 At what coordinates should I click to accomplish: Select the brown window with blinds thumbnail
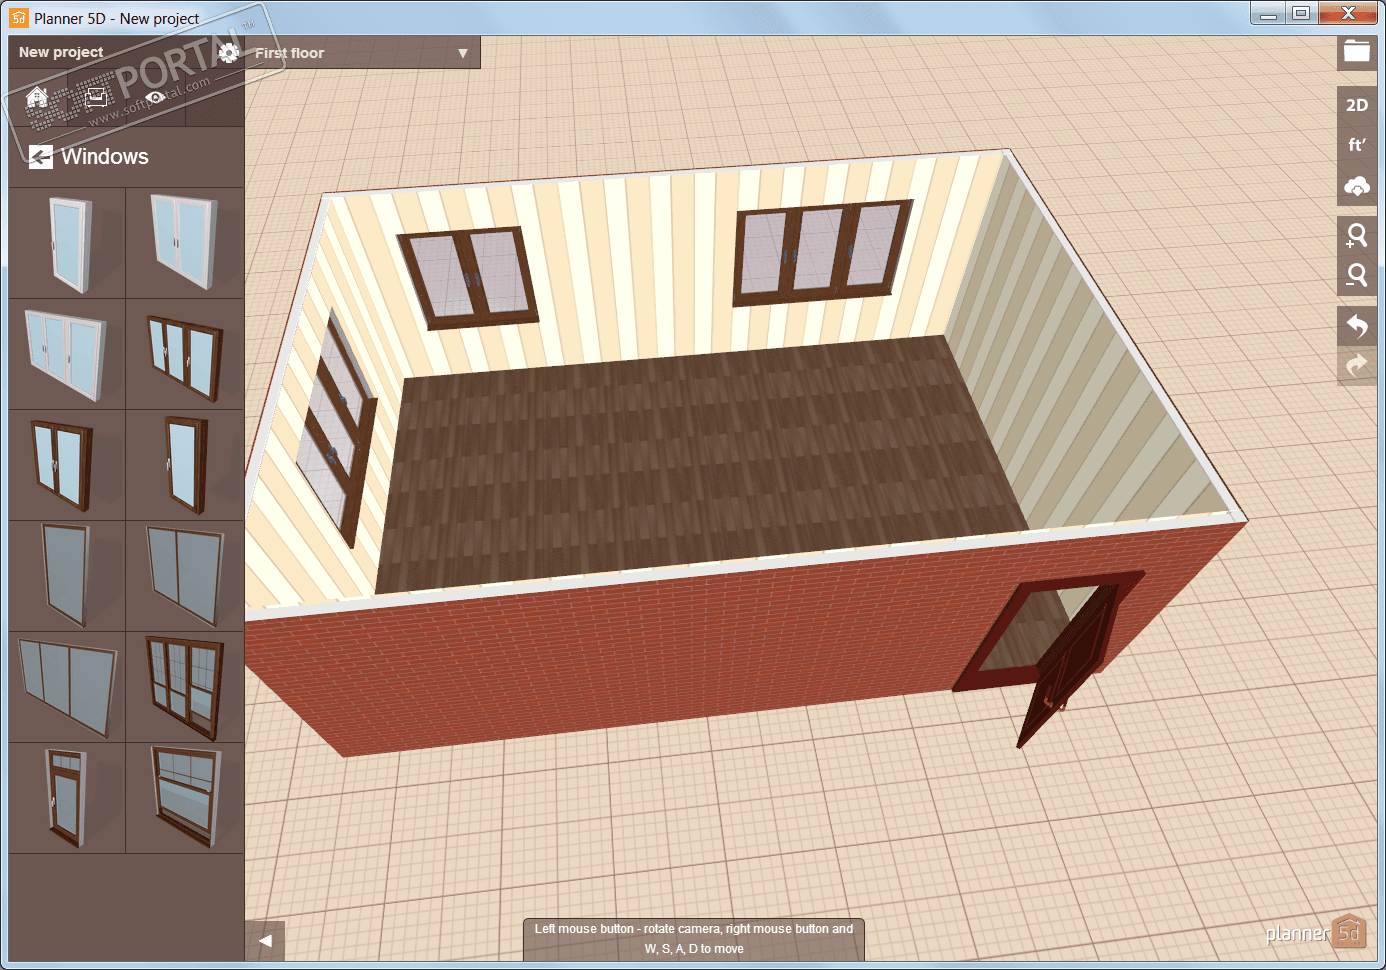(185, 798)
